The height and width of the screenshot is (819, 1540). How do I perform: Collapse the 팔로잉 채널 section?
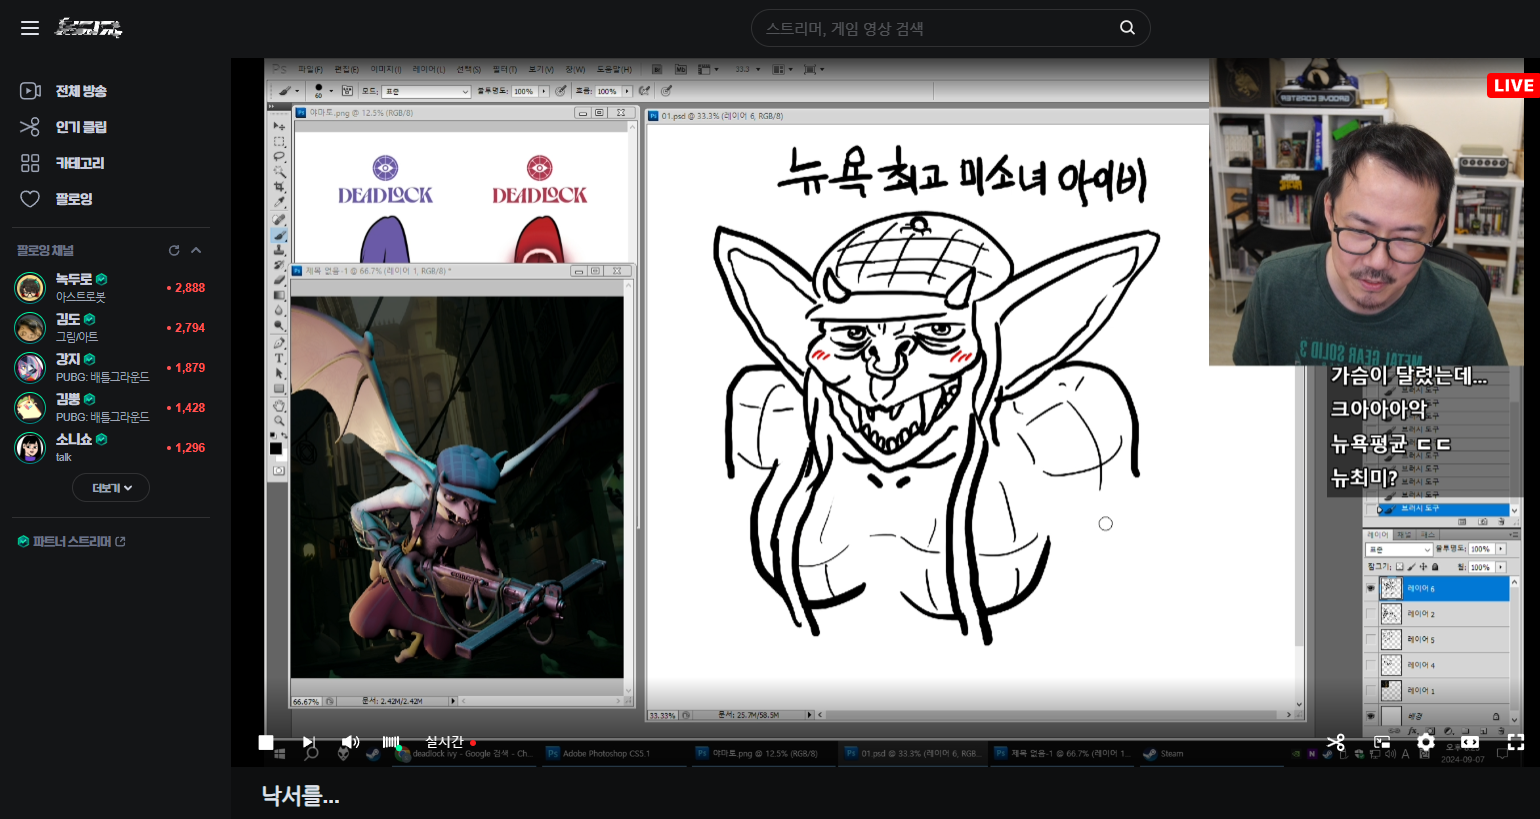coord(196,250)
